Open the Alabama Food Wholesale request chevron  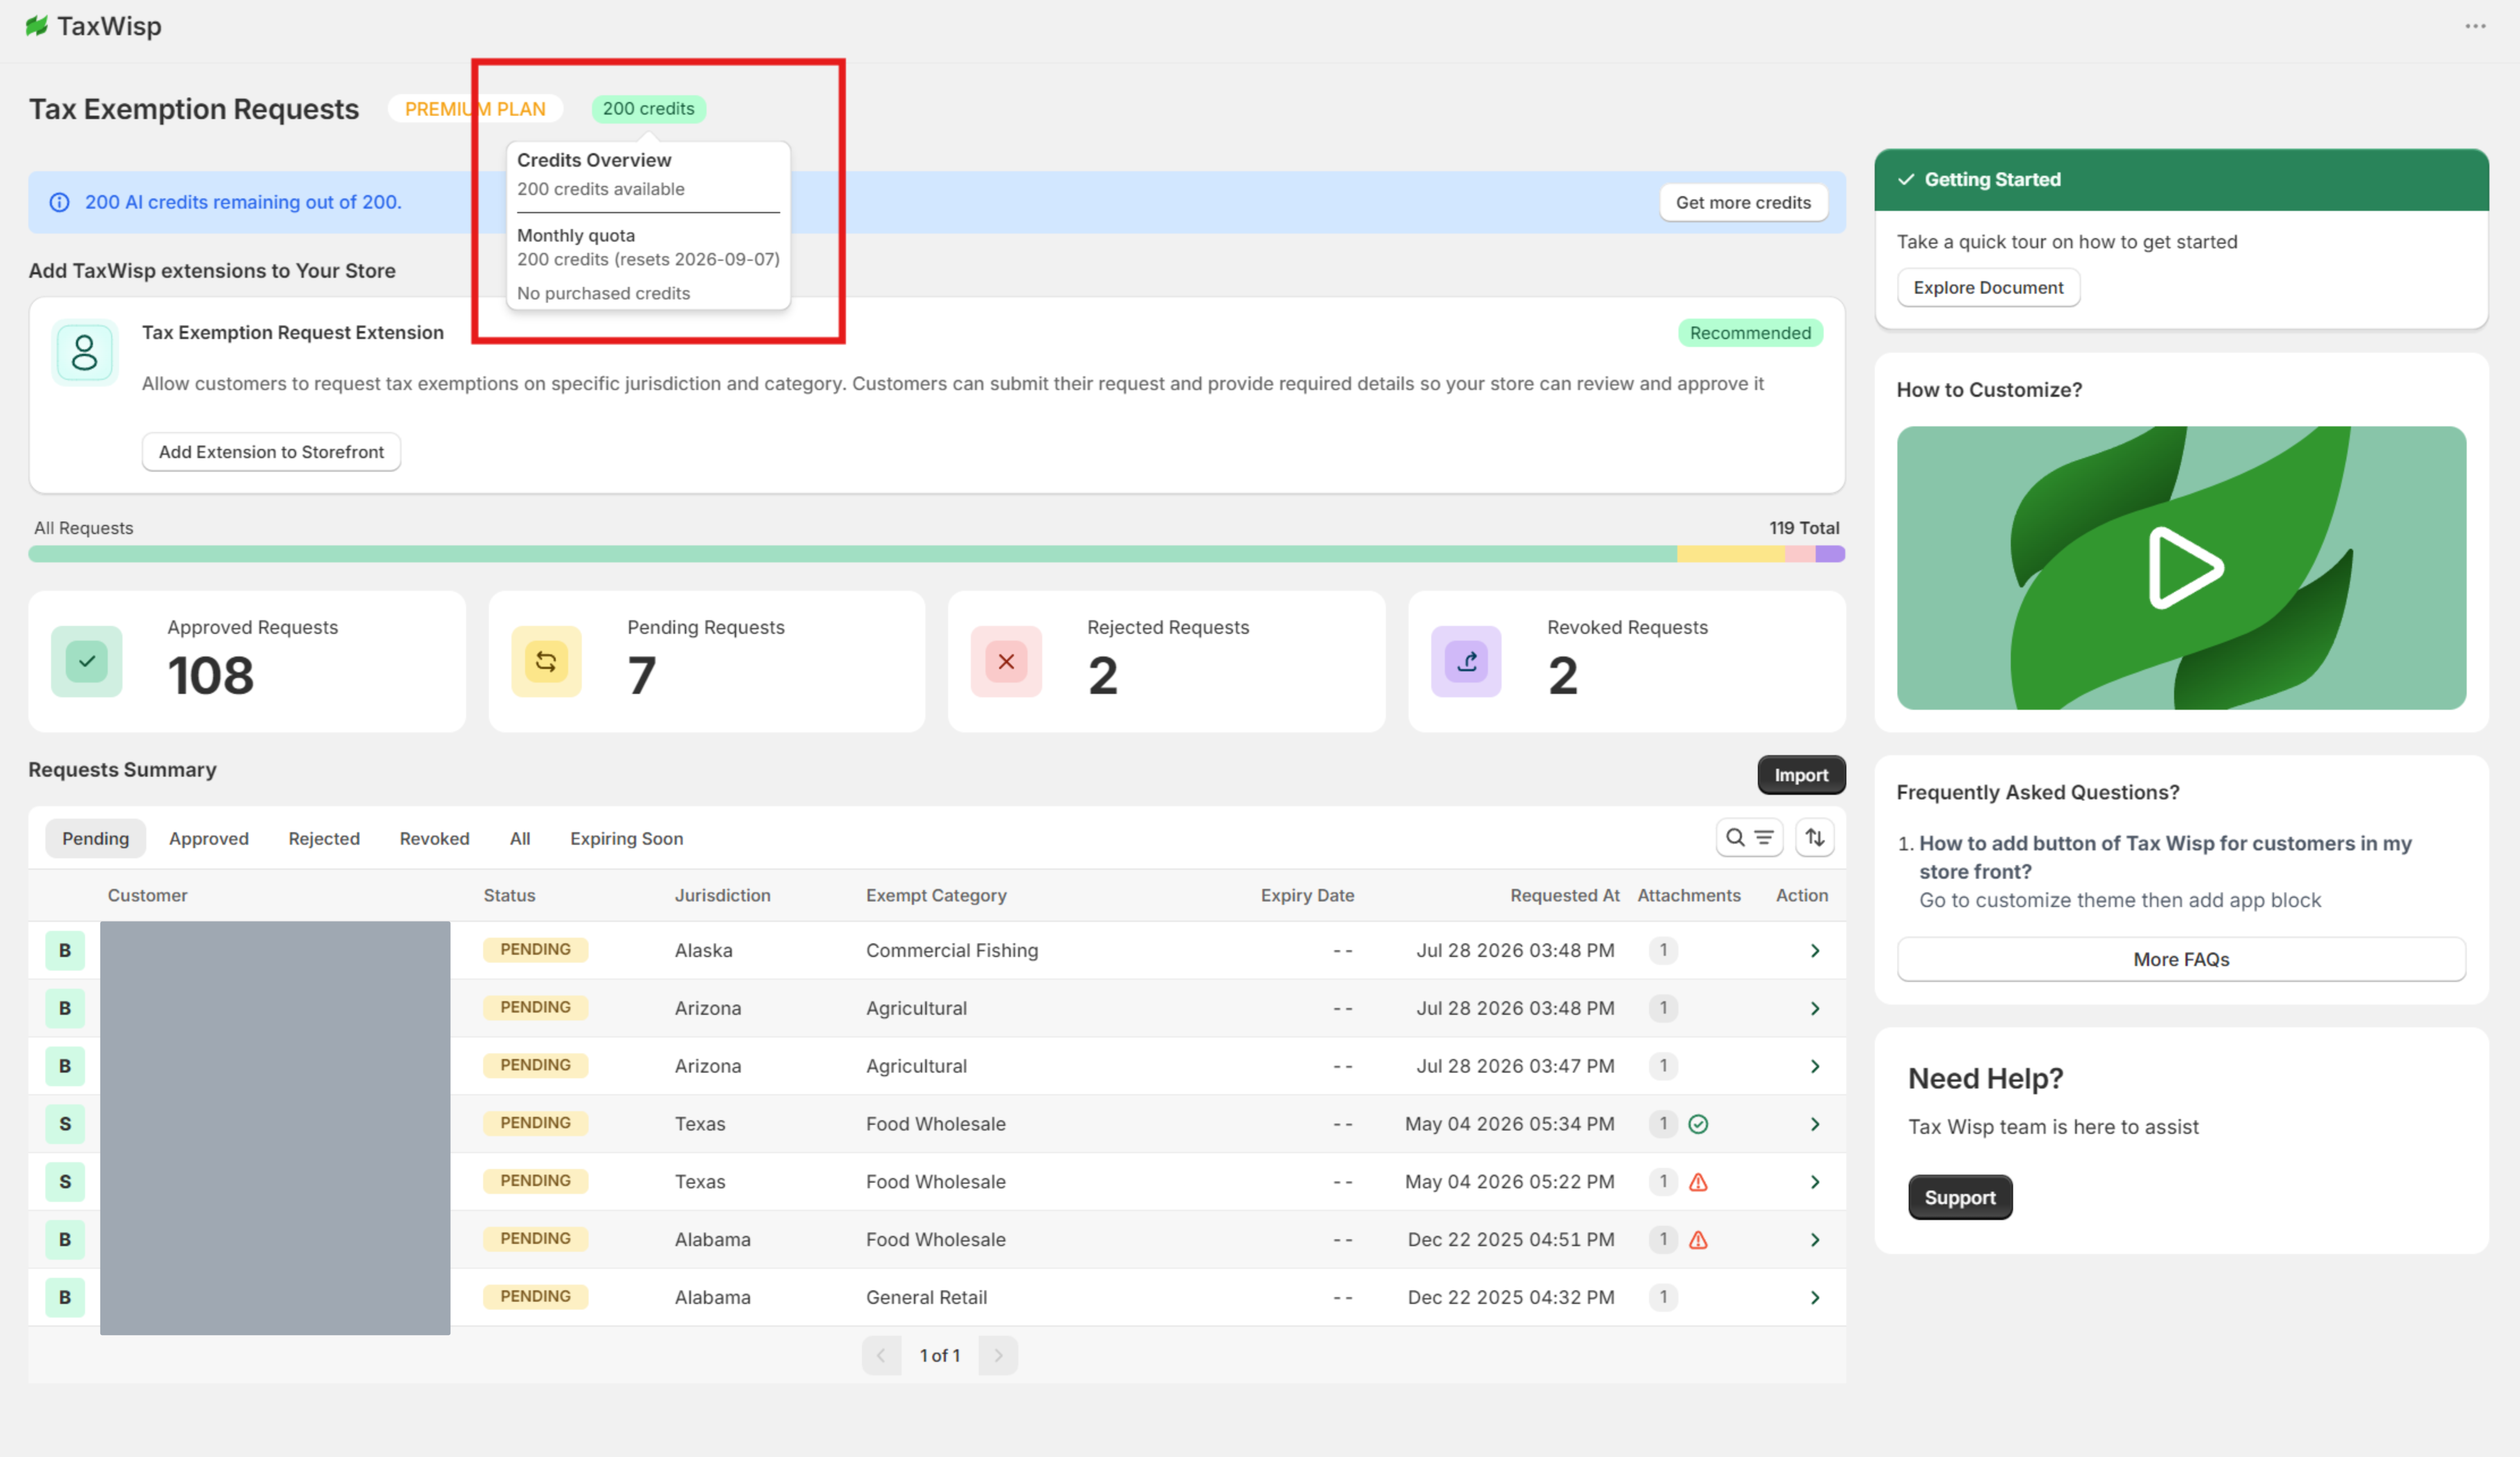pos(1814,1240)
